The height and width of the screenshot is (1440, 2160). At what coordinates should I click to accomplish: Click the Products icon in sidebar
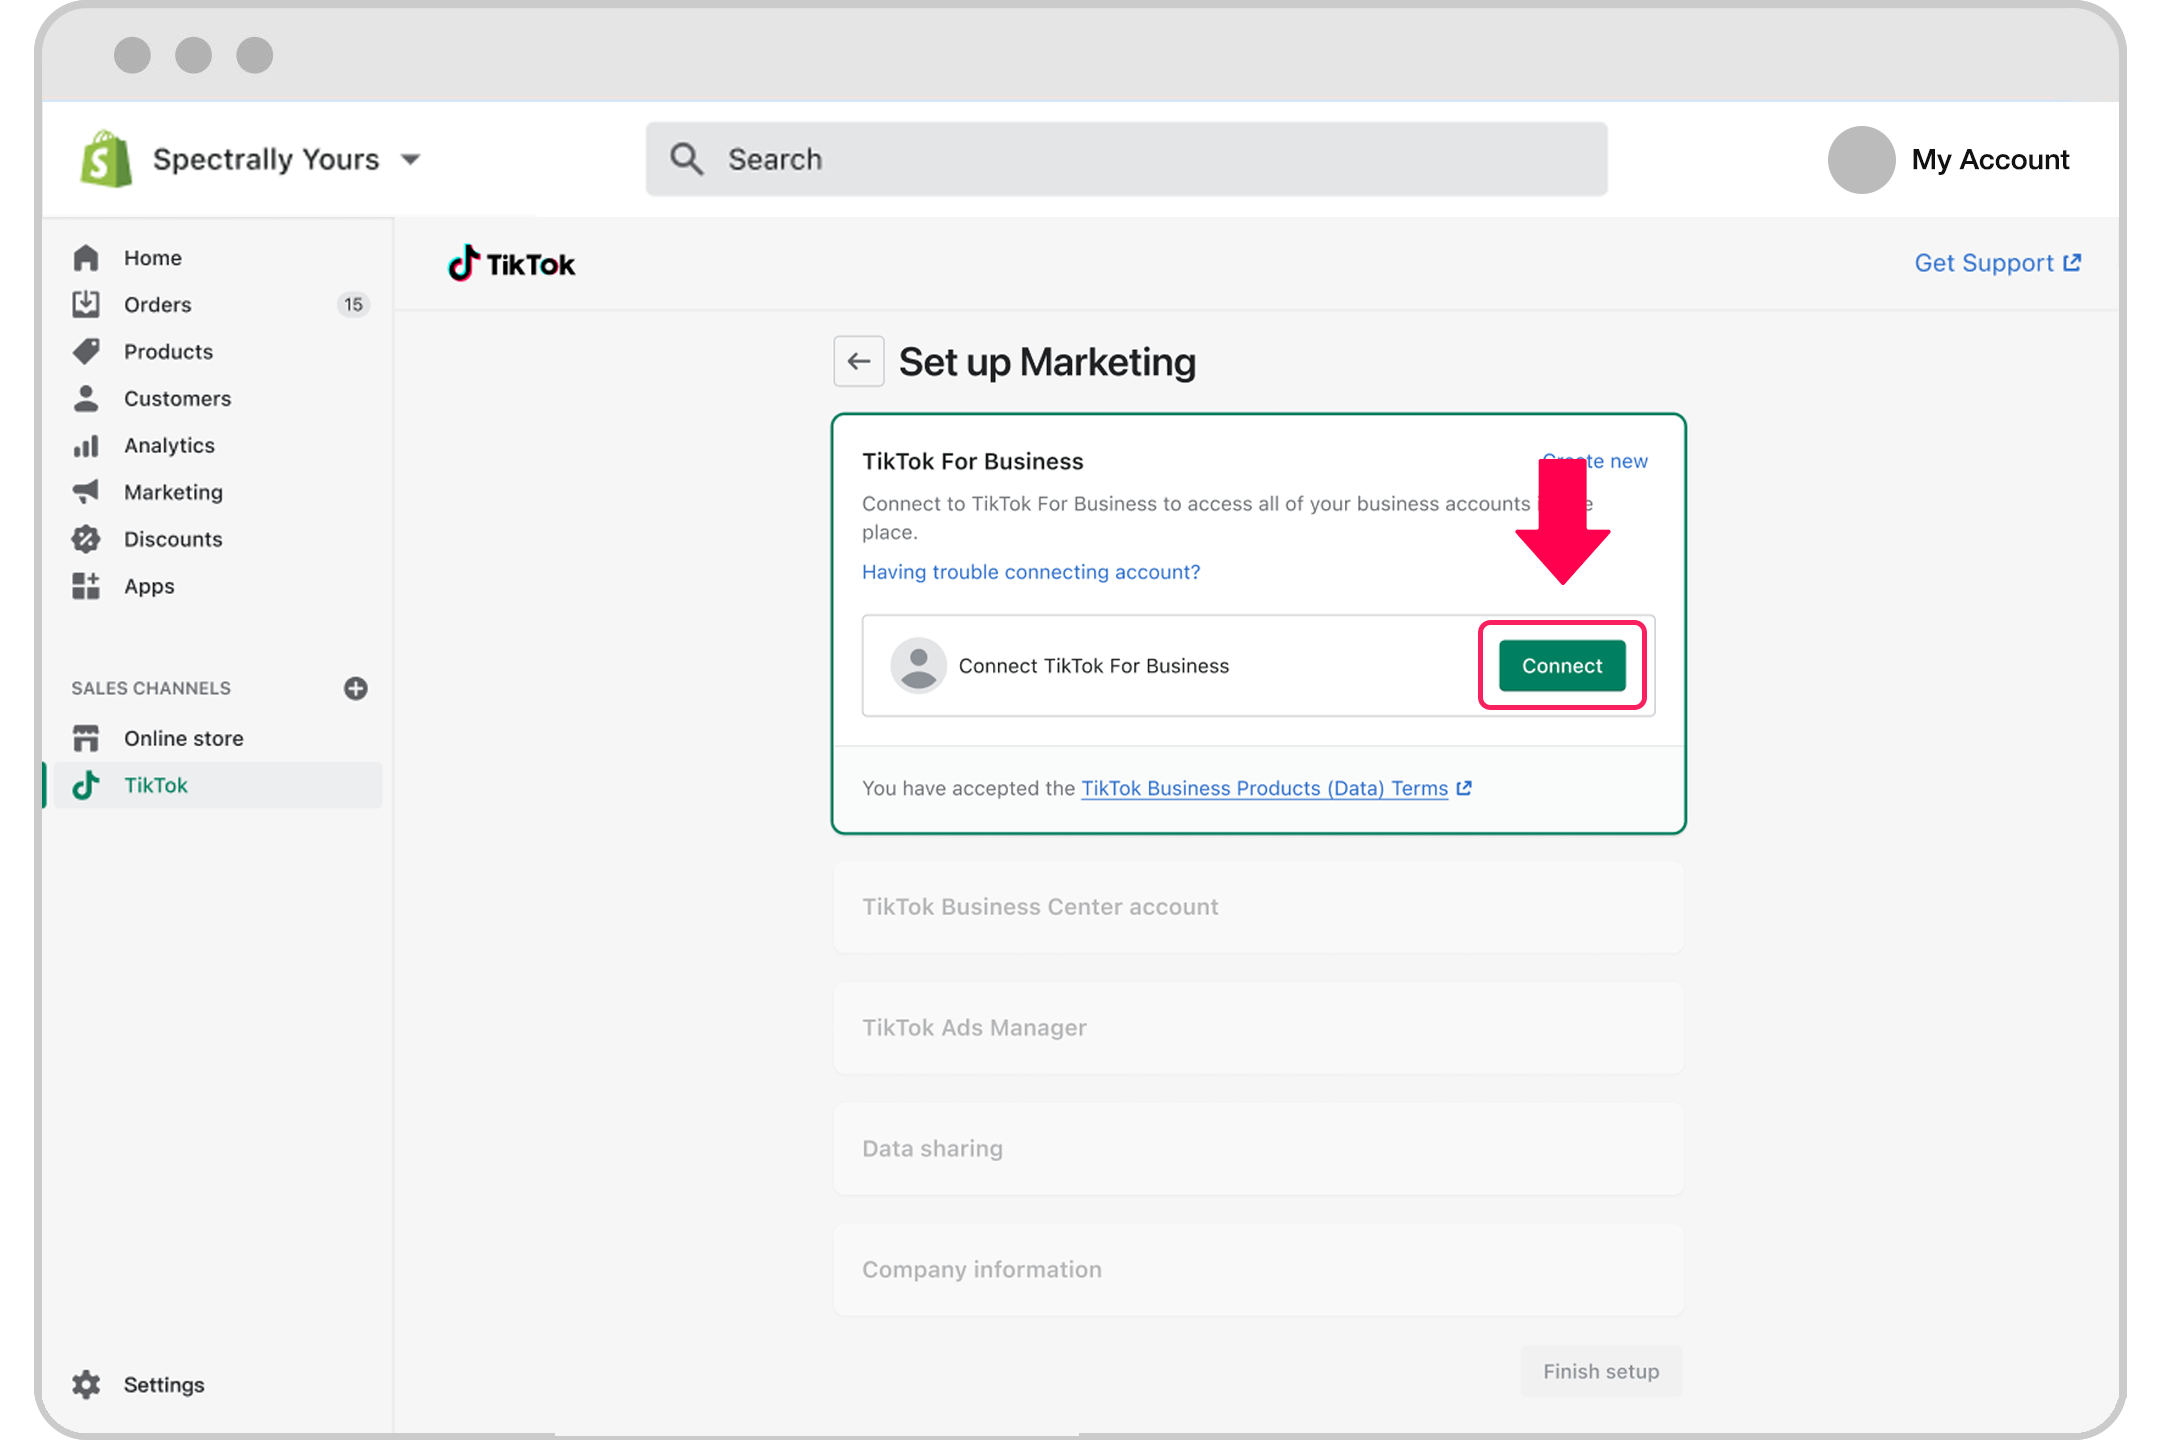[87, 350]
